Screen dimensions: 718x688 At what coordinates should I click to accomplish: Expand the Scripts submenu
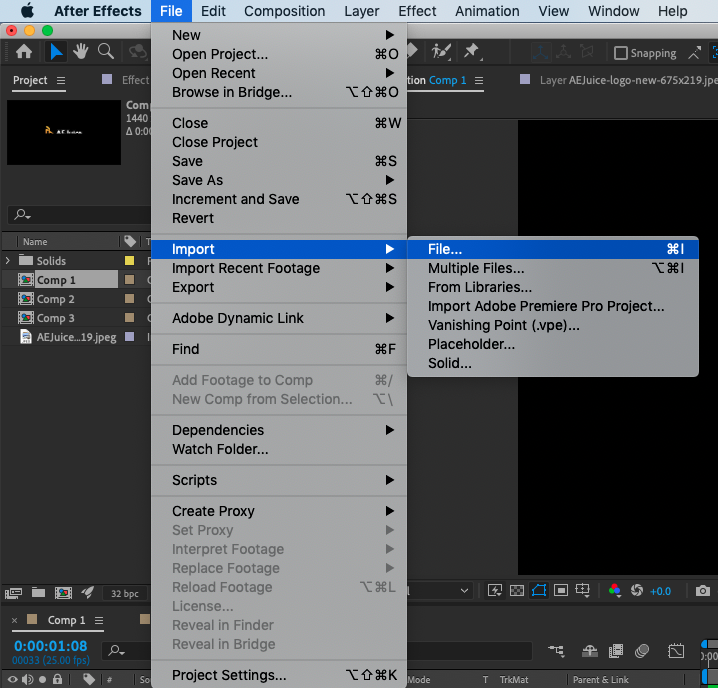pyautogui.click(x=279, y=480)
